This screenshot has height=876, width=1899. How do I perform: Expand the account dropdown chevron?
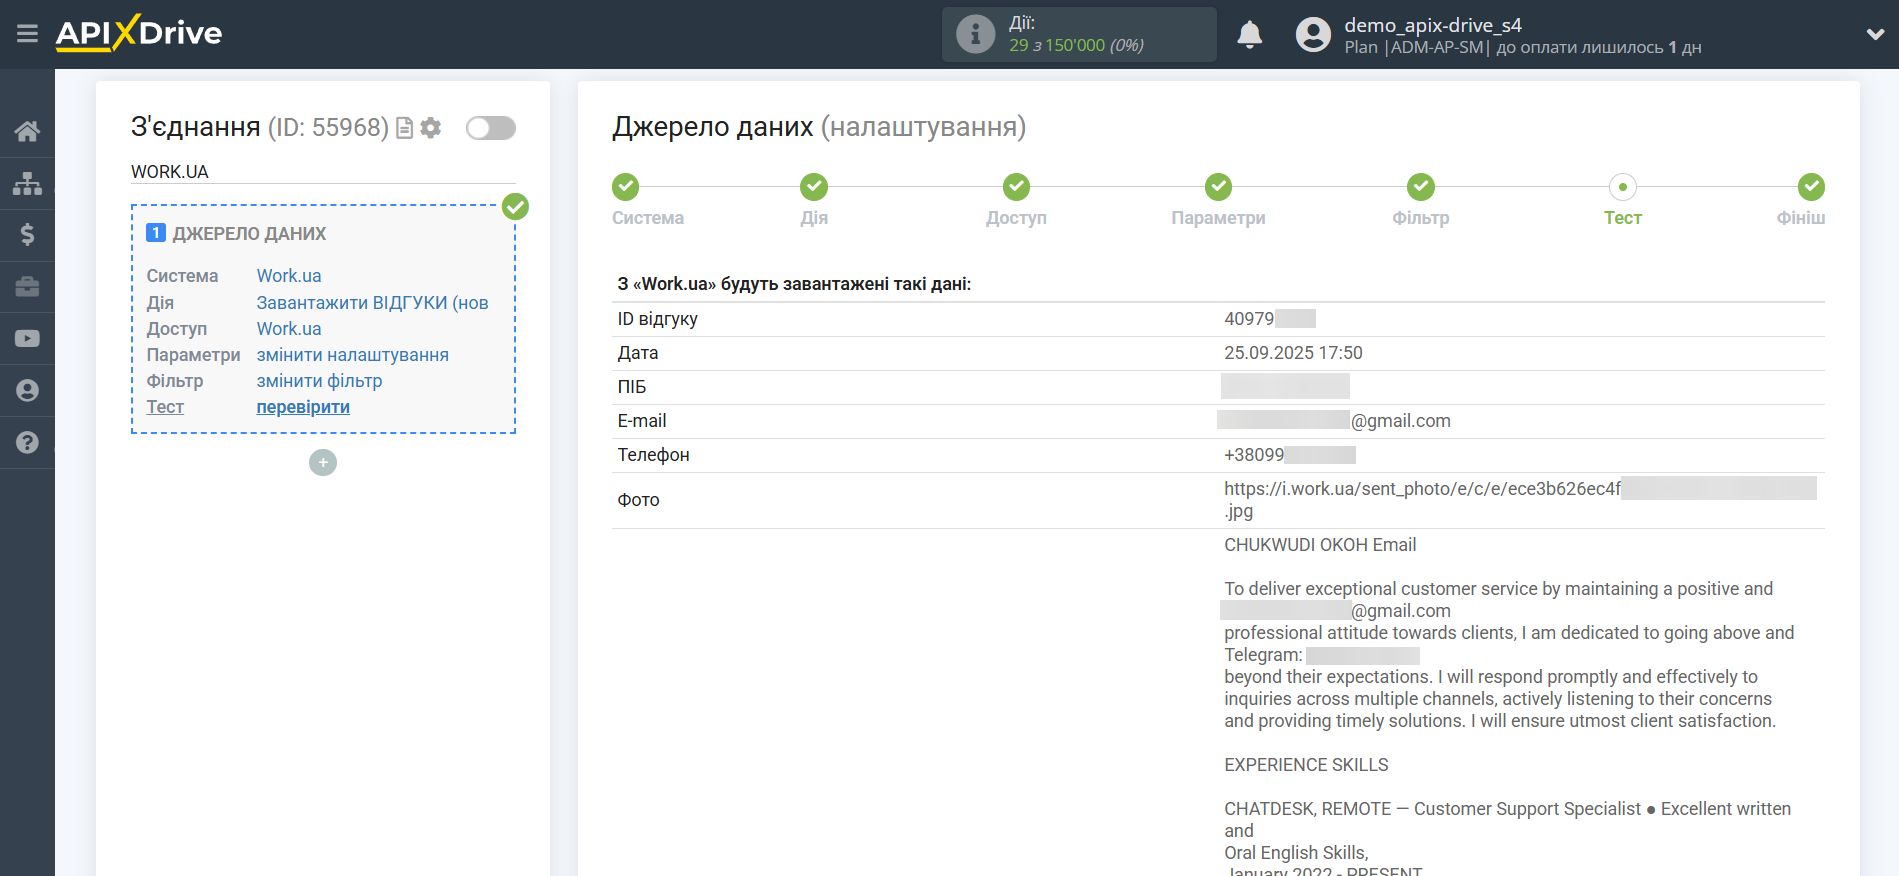coord(1875,34)
